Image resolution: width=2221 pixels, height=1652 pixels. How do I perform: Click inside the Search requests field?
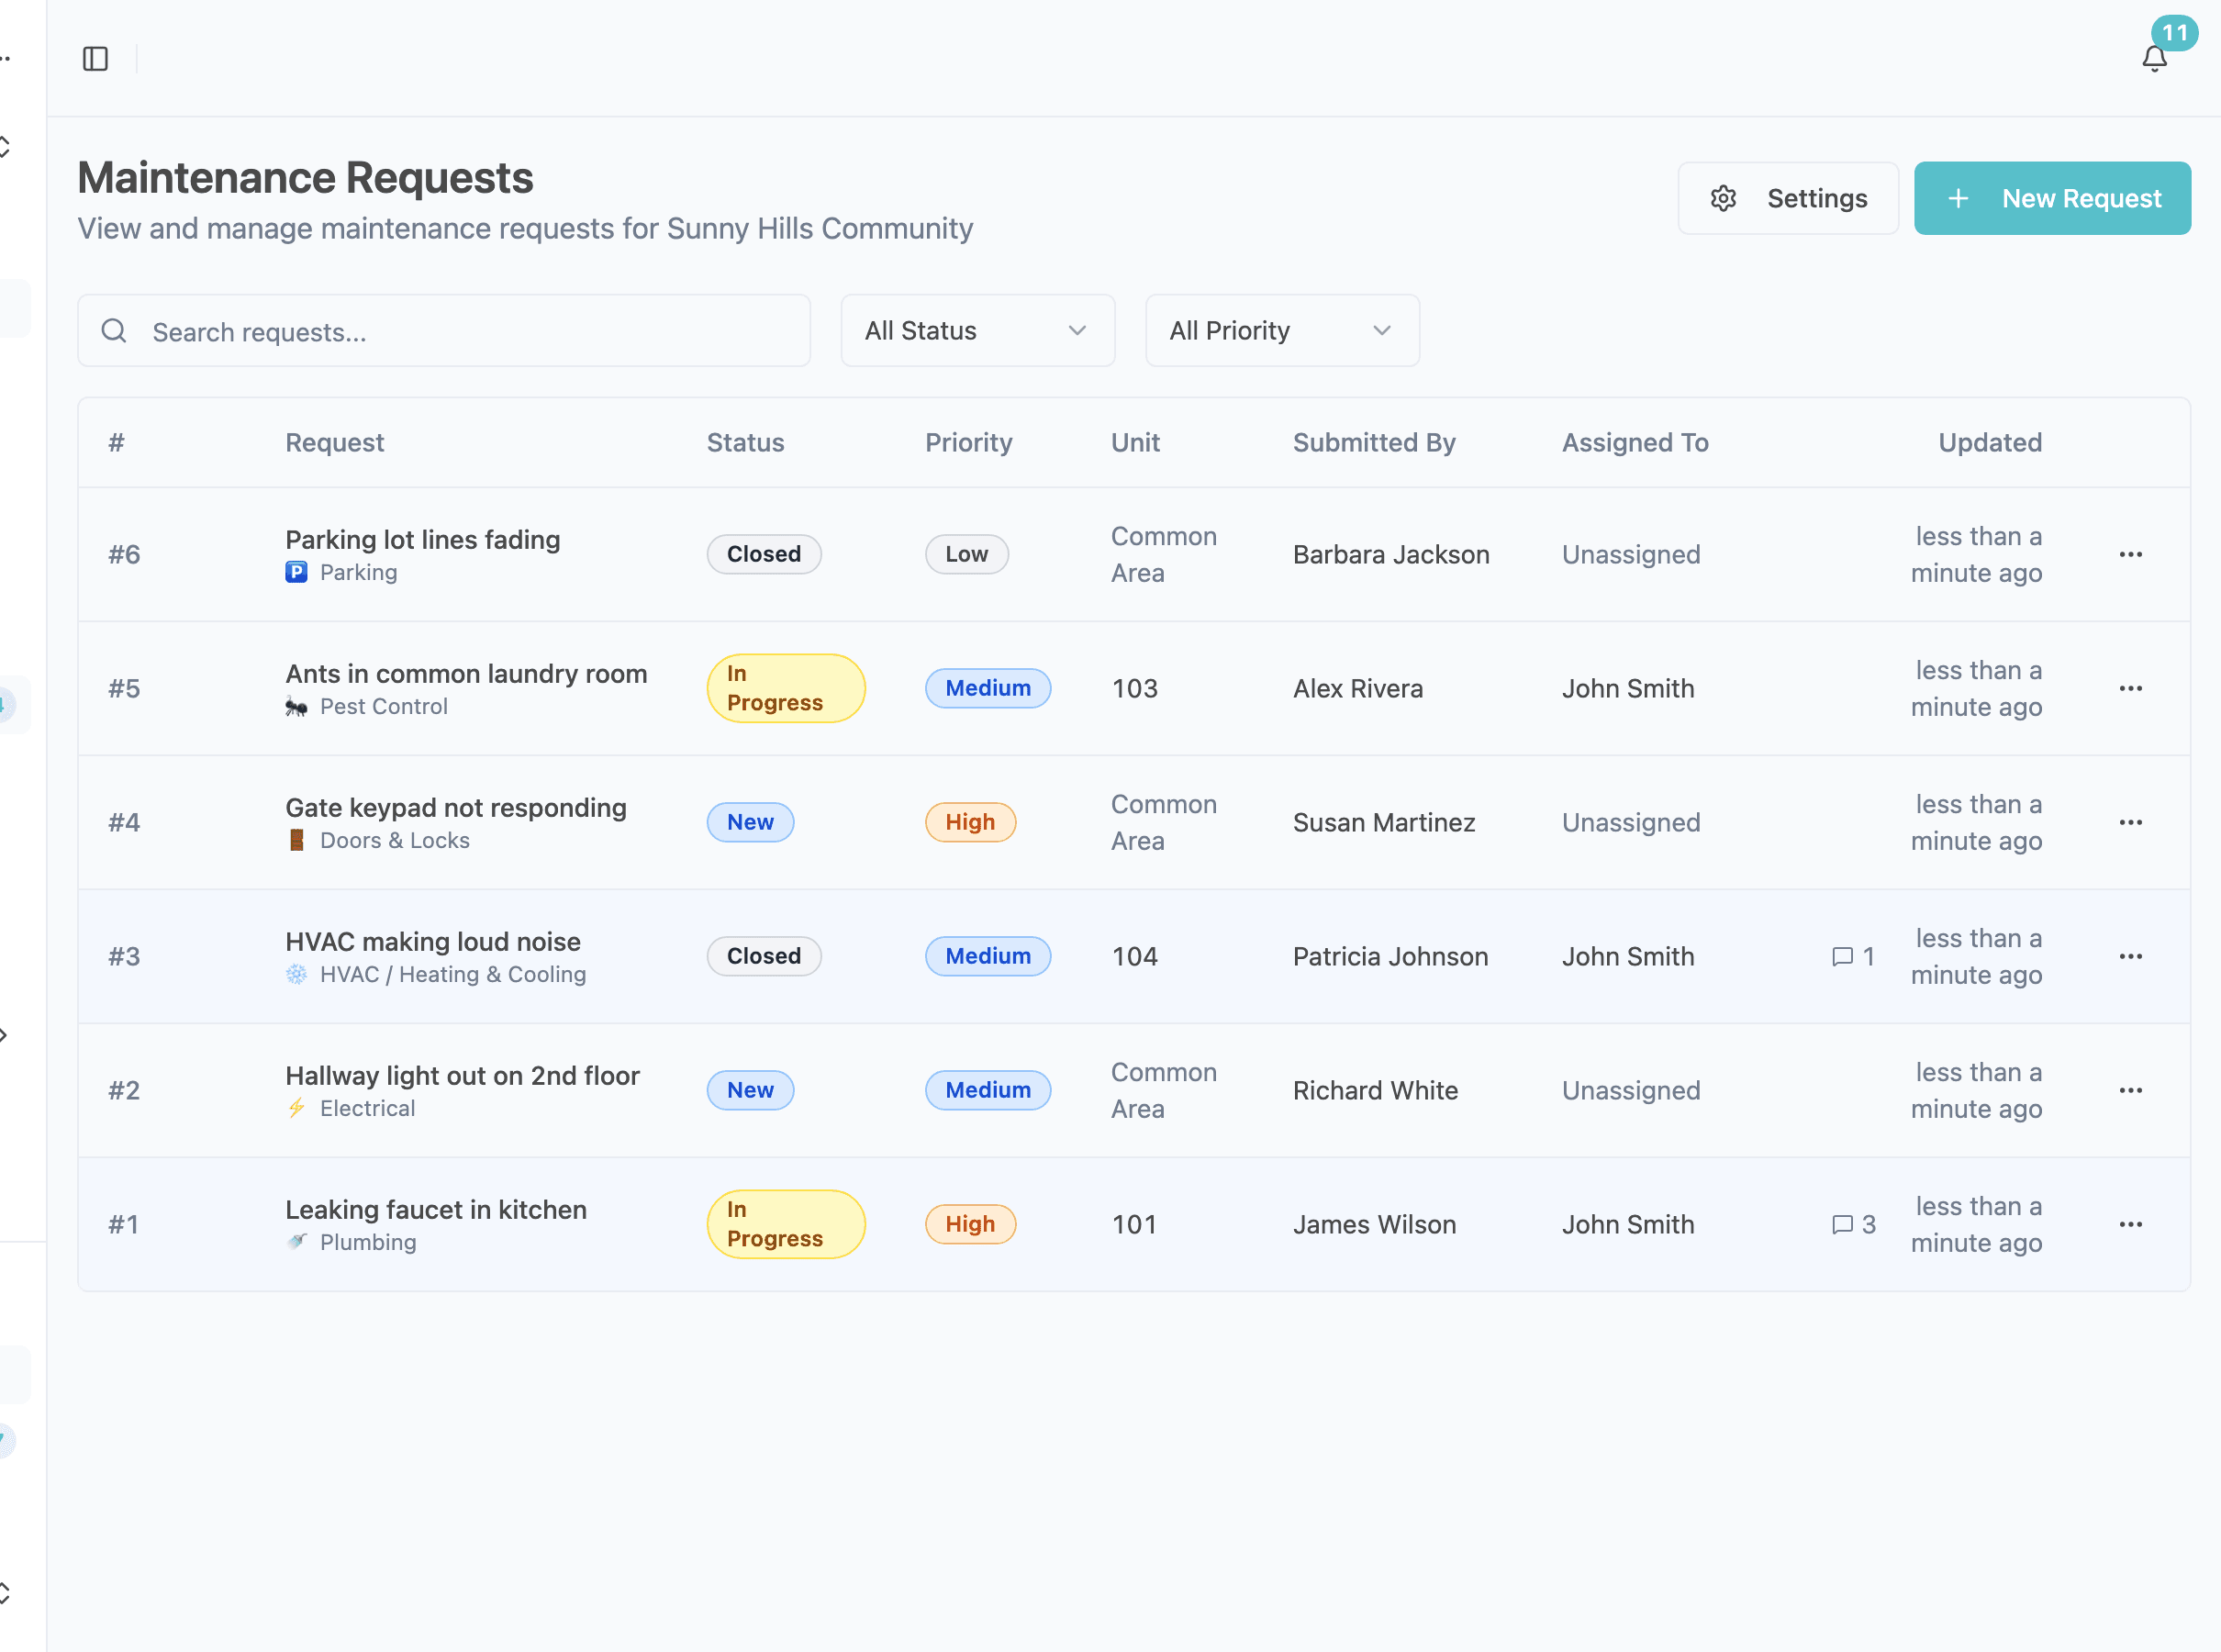click(444, 330)
